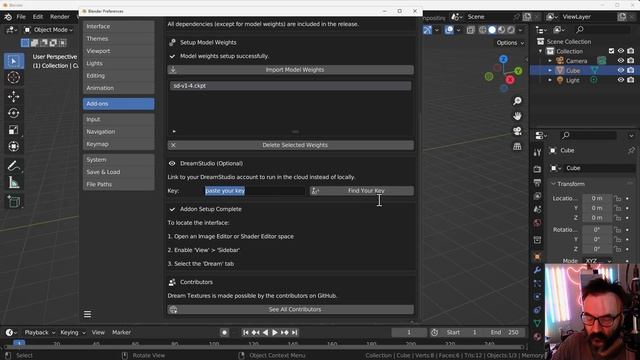Click the outliner search magnifier
640x360 pixels.
click(x=580, y=29)
